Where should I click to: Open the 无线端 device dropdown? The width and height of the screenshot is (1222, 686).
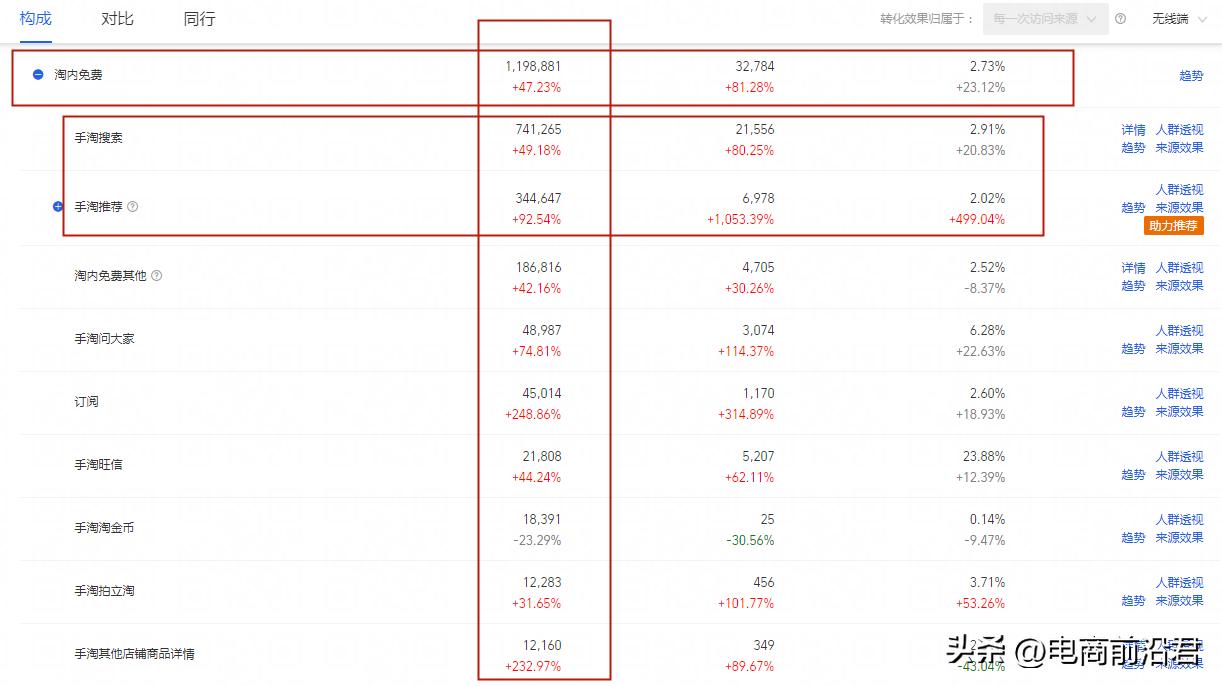coord(1176,19)
